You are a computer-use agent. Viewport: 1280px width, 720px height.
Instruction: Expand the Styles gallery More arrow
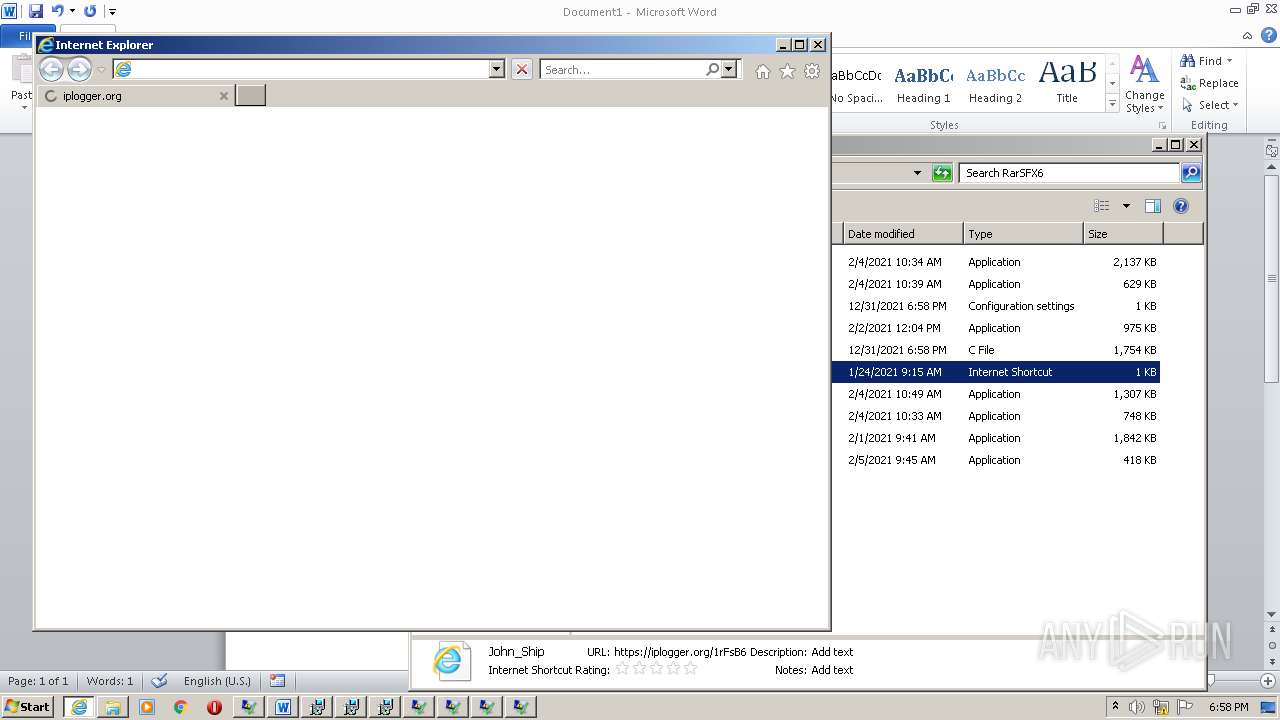coord(1112,104)
